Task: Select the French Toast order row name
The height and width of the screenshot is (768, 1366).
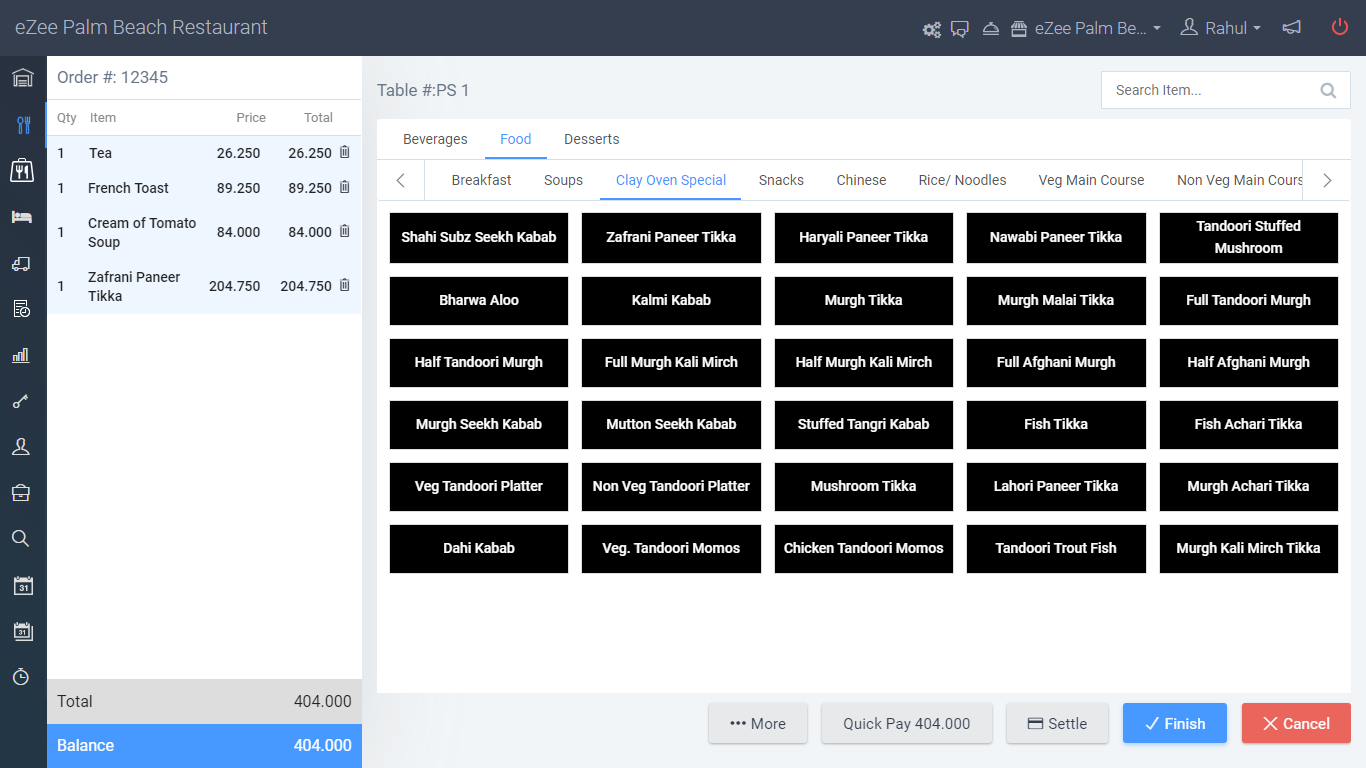Action: click(x=128, y=188)
